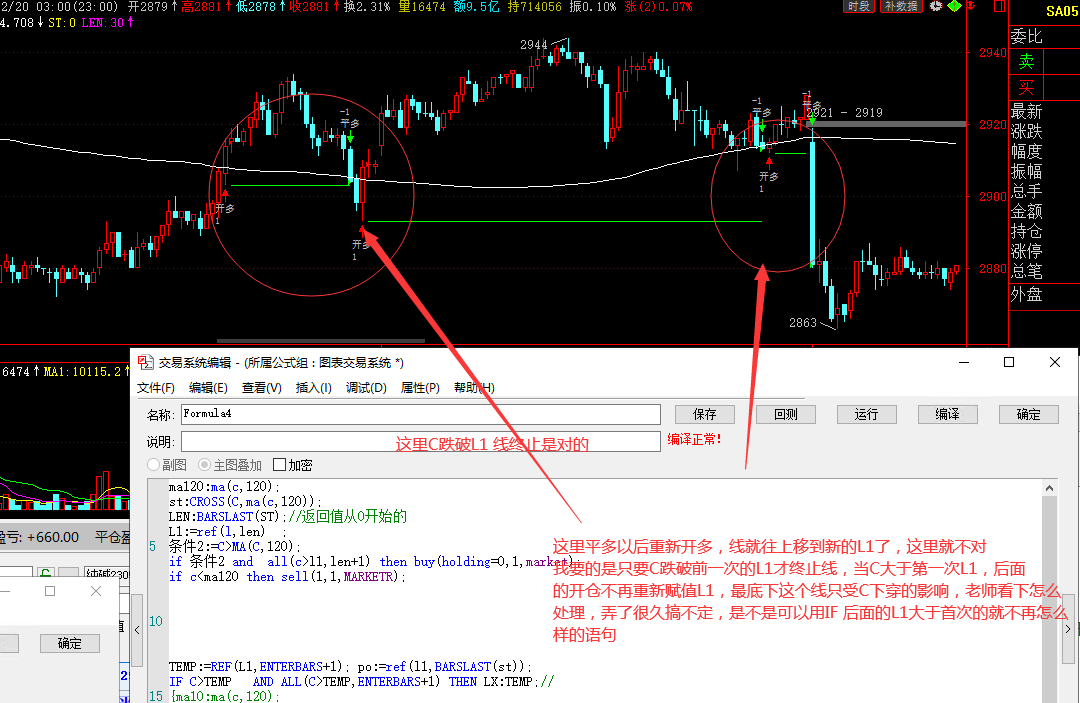
Task: Open the 编辑(E) menu
Action: pyautogui.click(x=208, y=388)
